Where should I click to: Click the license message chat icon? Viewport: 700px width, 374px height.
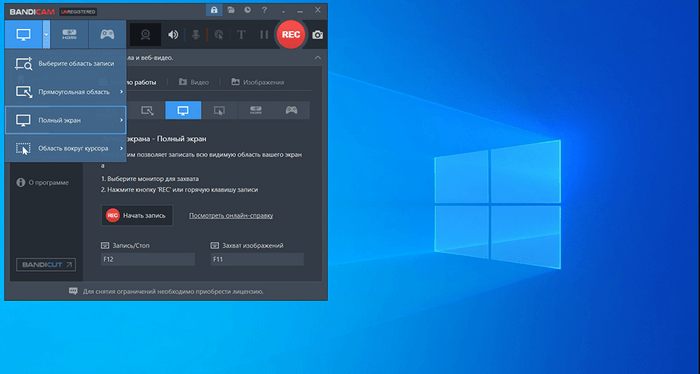[73, 291]
